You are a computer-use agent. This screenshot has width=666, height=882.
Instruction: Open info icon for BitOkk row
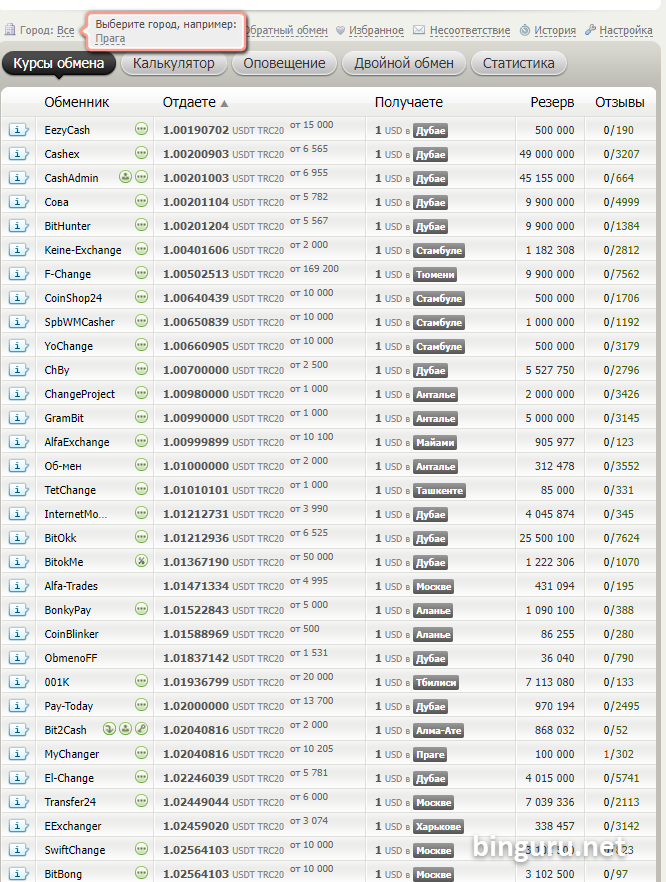point(18,538)
